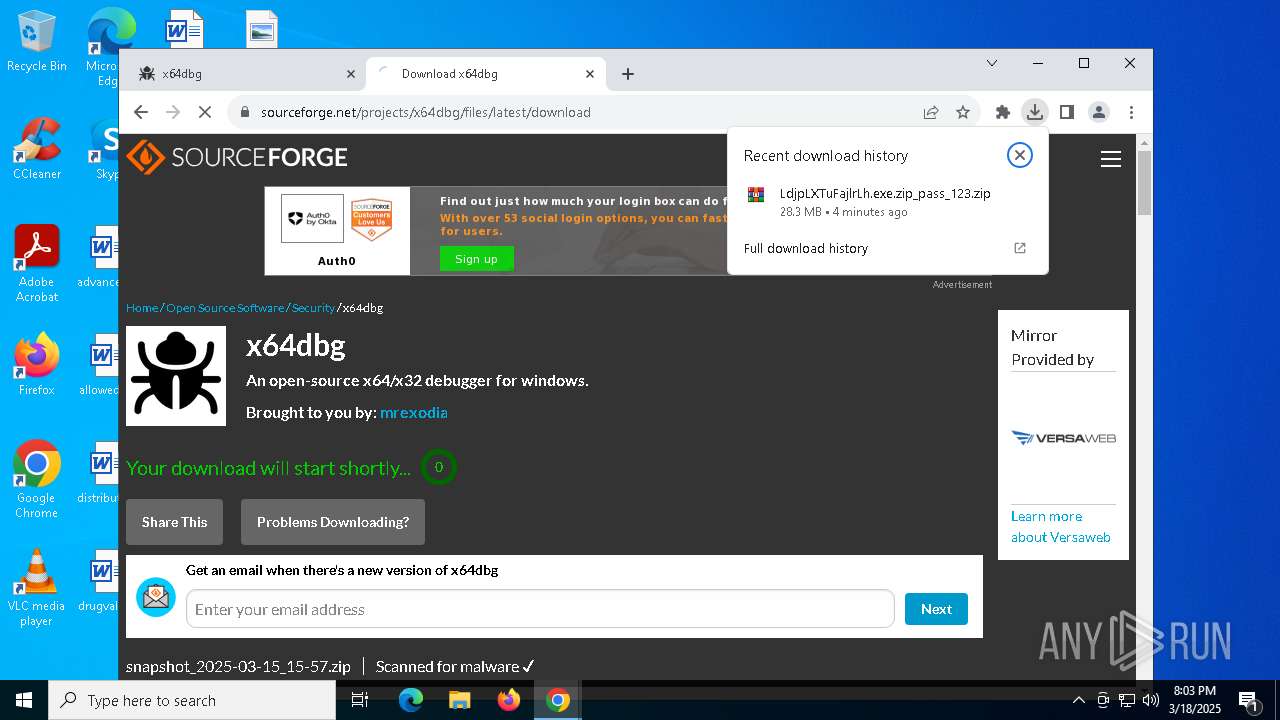Stop loading the page
The image size is (1280, 720).
click(204, 112)
